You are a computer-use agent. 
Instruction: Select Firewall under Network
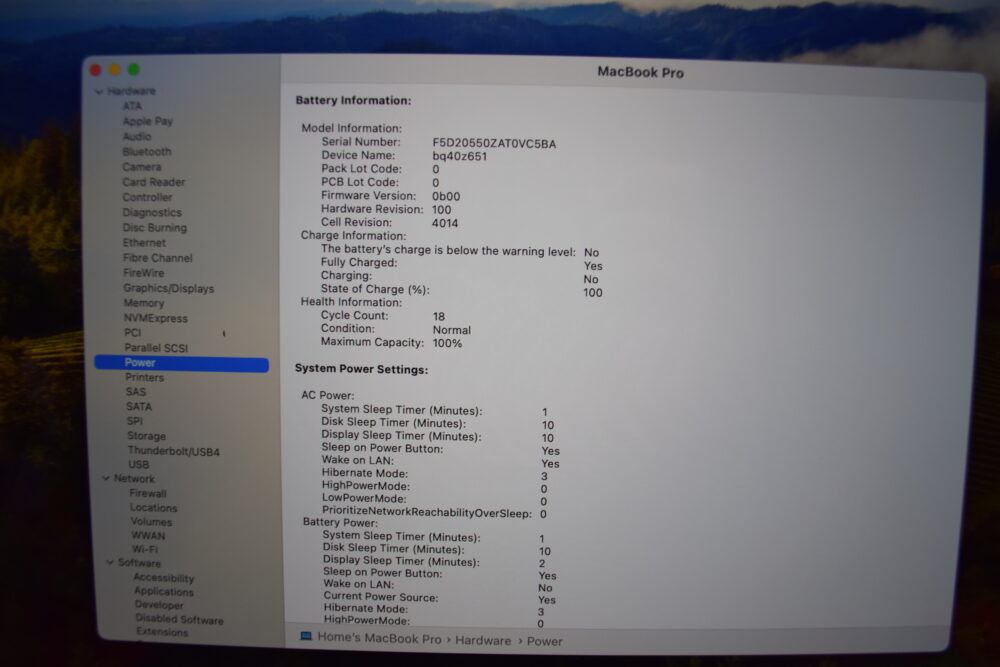148,494
